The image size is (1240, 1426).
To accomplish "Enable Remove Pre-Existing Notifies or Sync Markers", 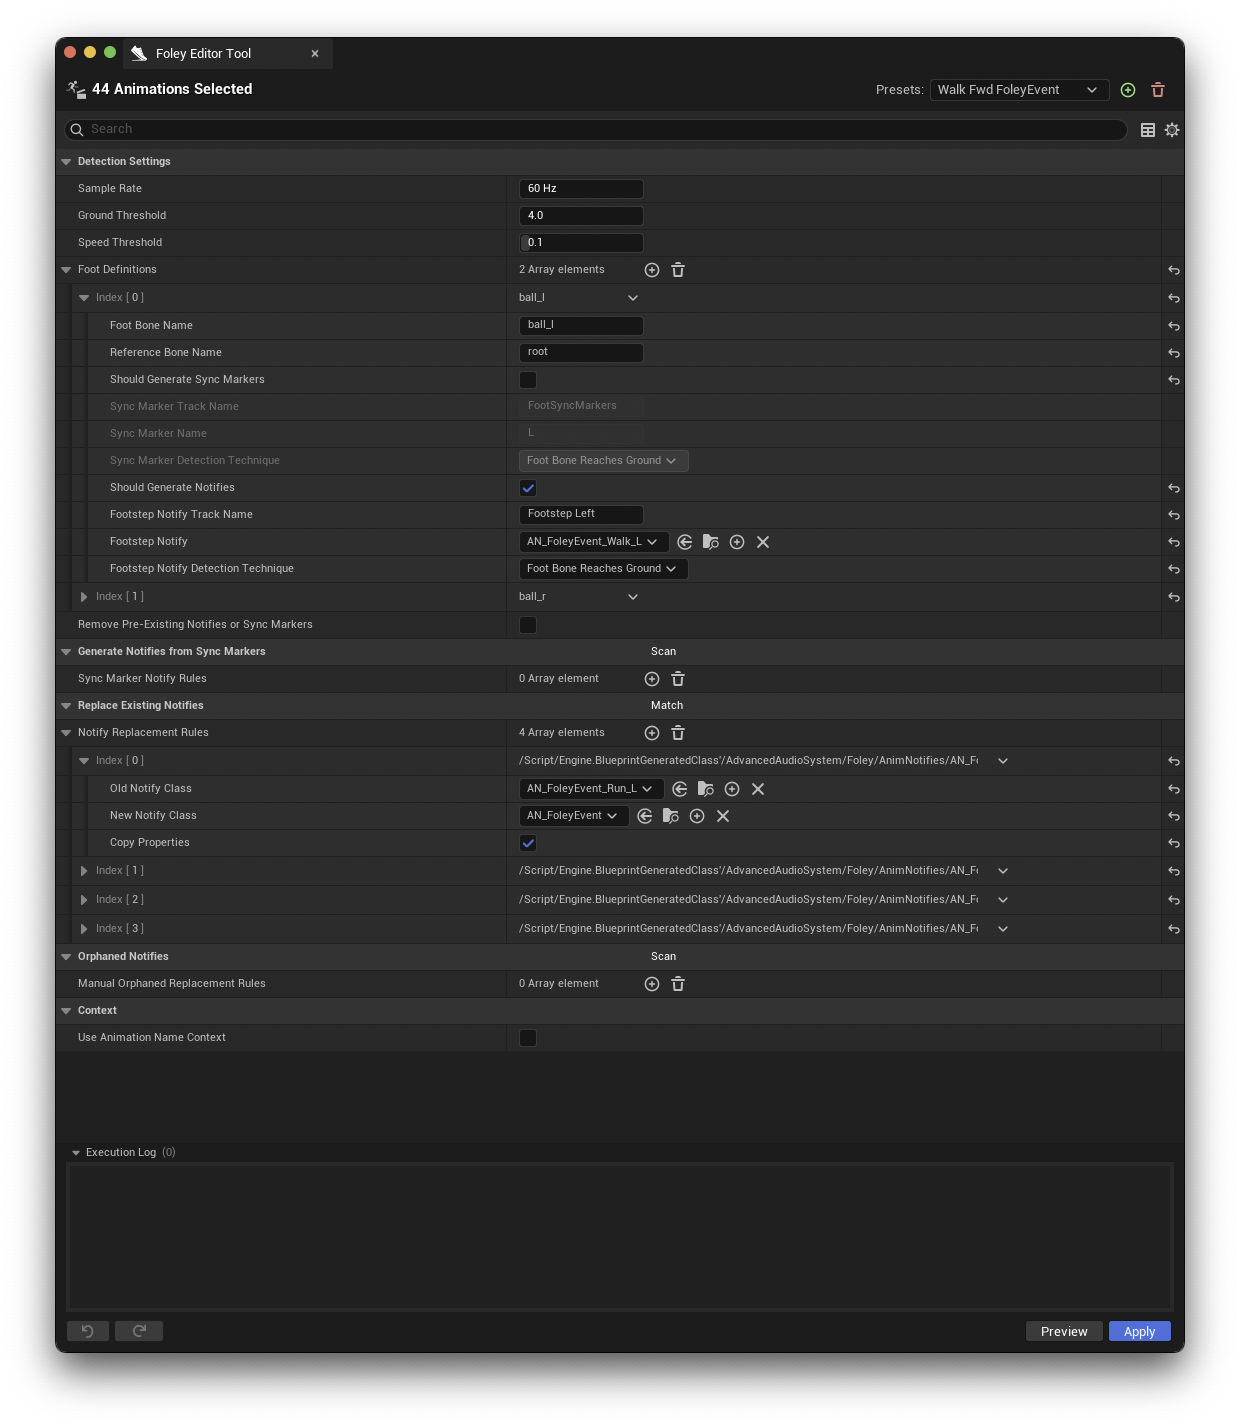I will (528, 625).
